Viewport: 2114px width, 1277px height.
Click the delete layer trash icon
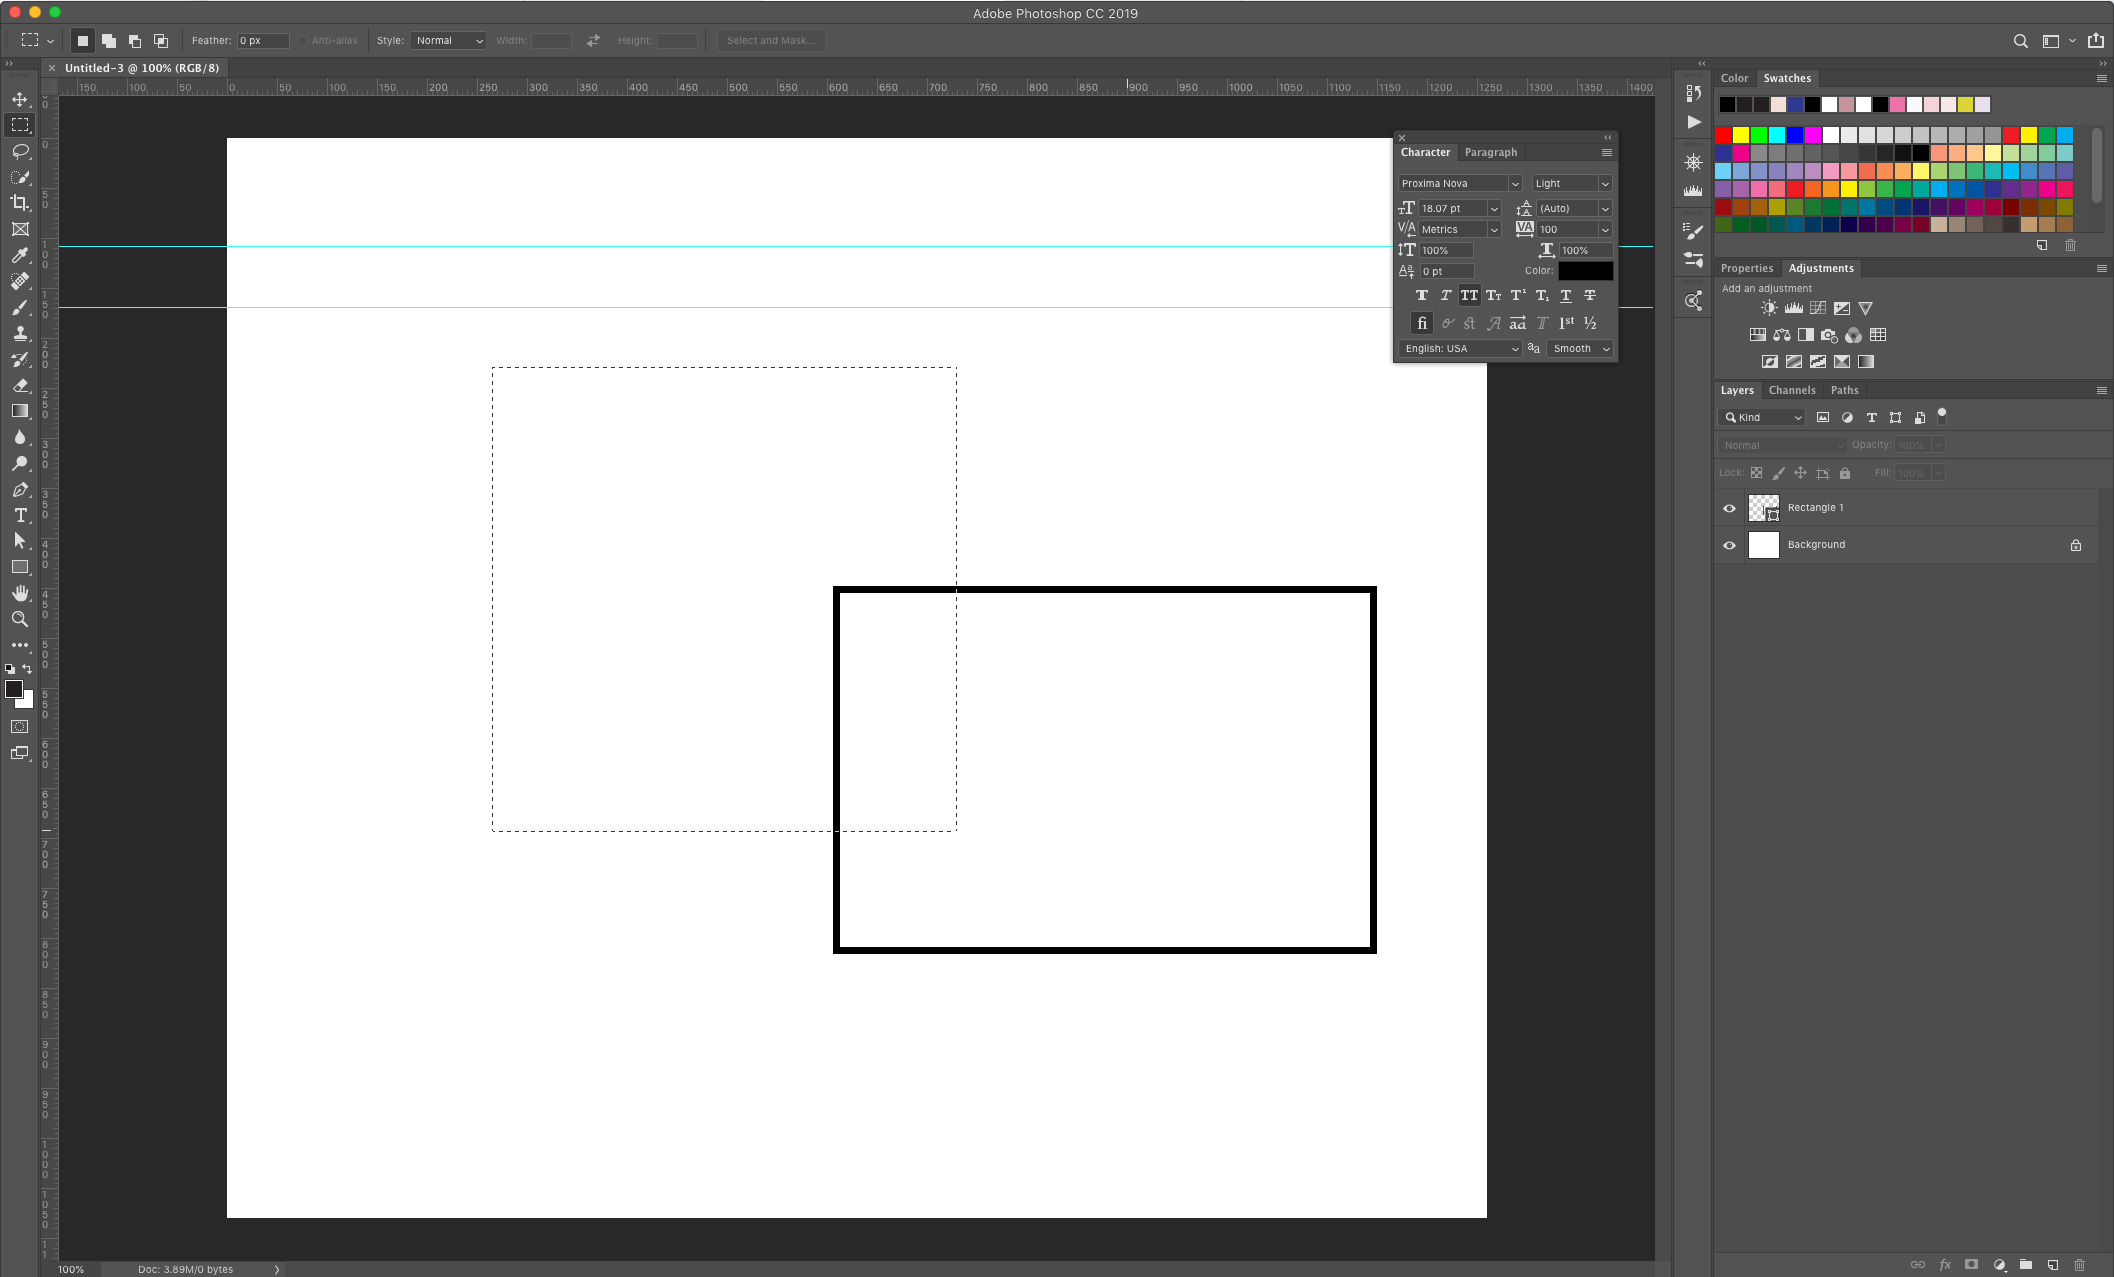(x=2080, y=1265)
